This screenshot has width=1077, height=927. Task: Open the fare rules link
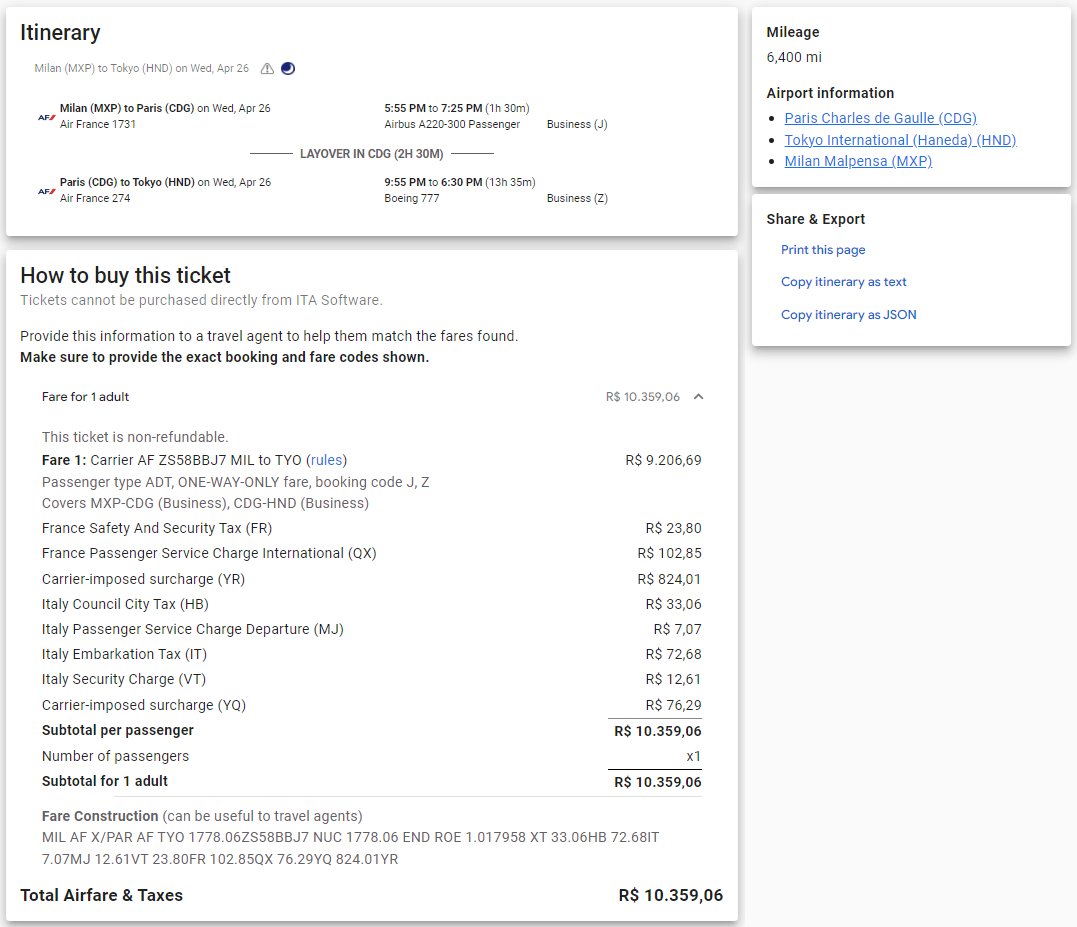pyautogui.click(x=326, y=460)
